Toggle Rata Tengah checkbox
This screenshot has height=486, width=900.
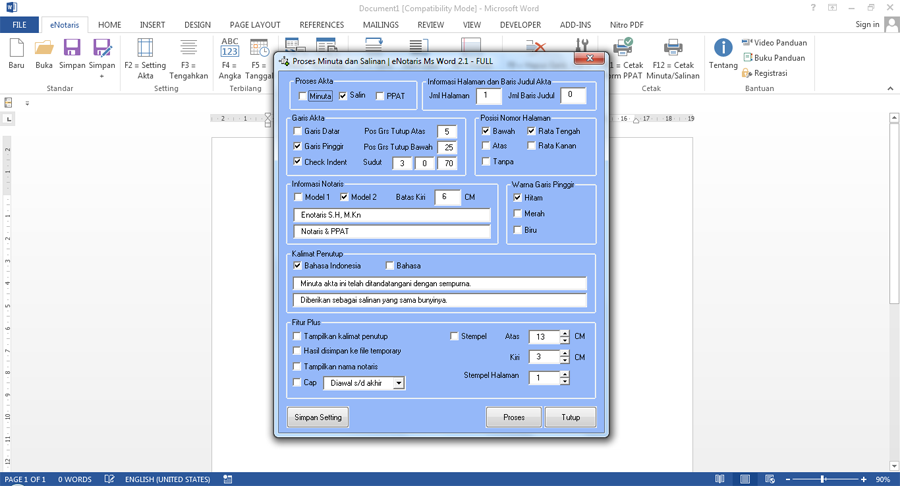click(x=531, y=131)
